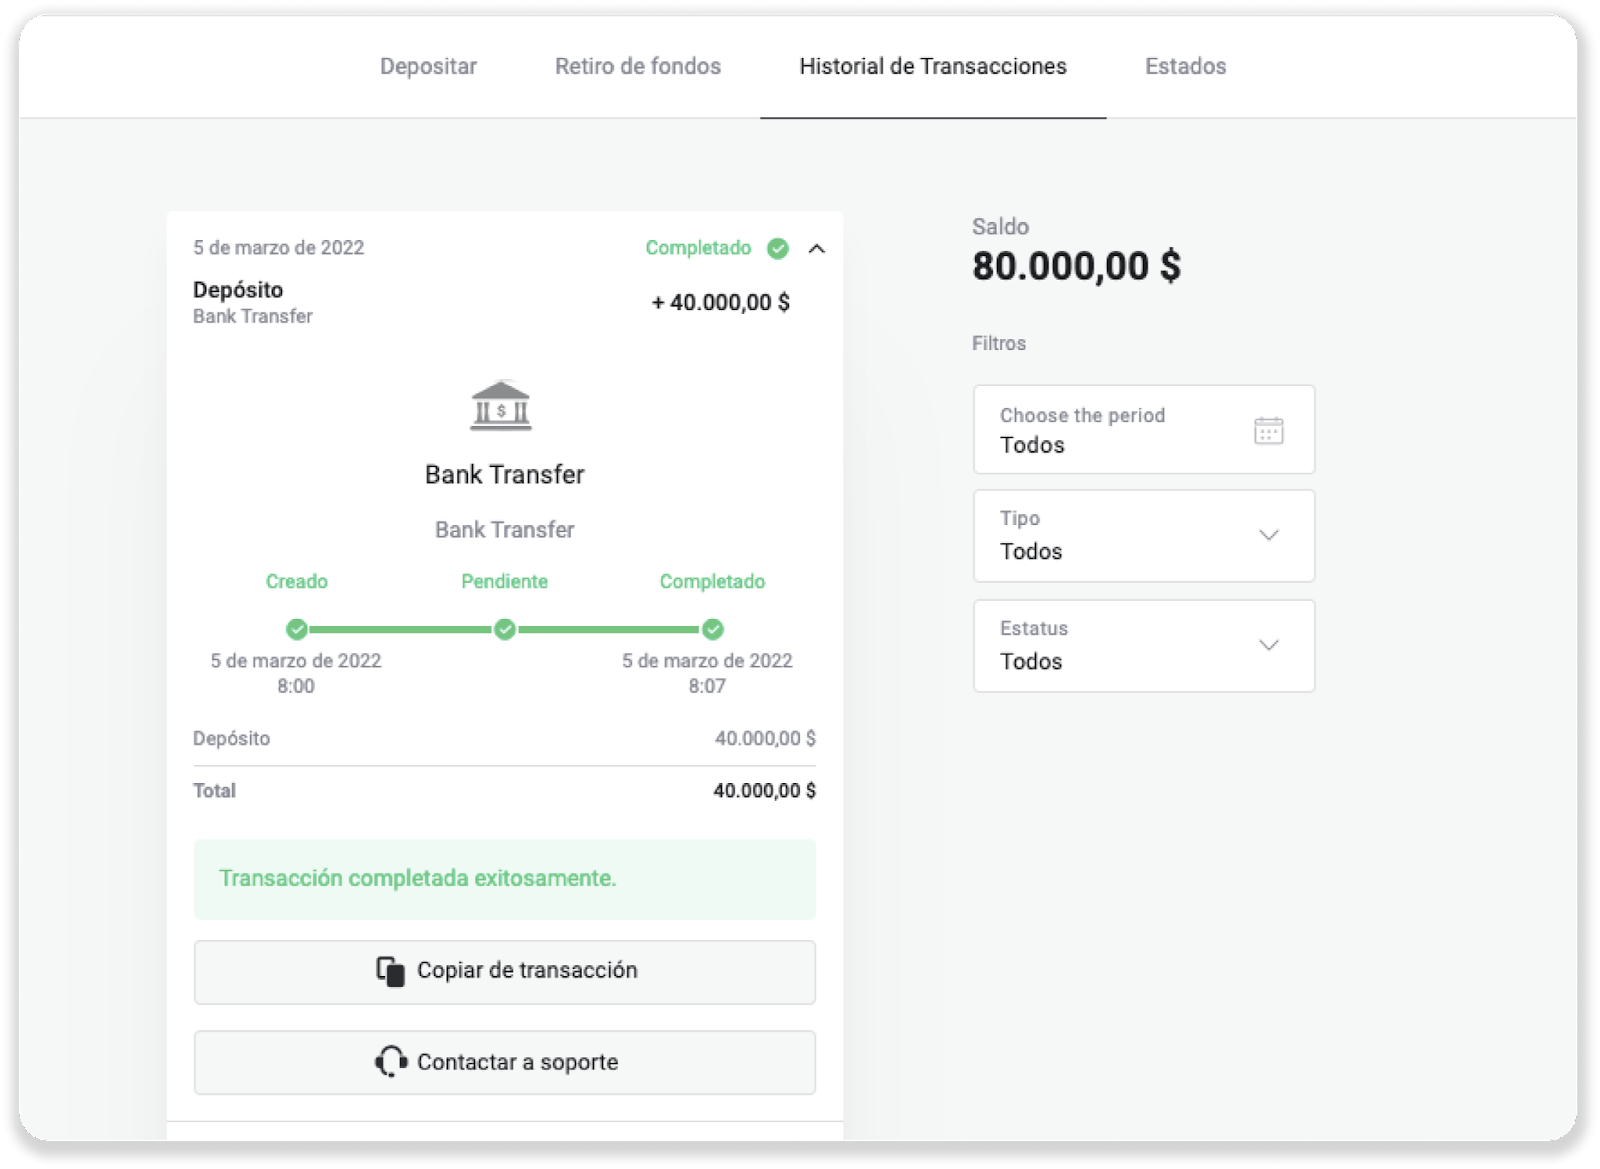1600x1169 pixels.
Task: Open the Estatus filter dropdown
Action: tap(1143, 646)
